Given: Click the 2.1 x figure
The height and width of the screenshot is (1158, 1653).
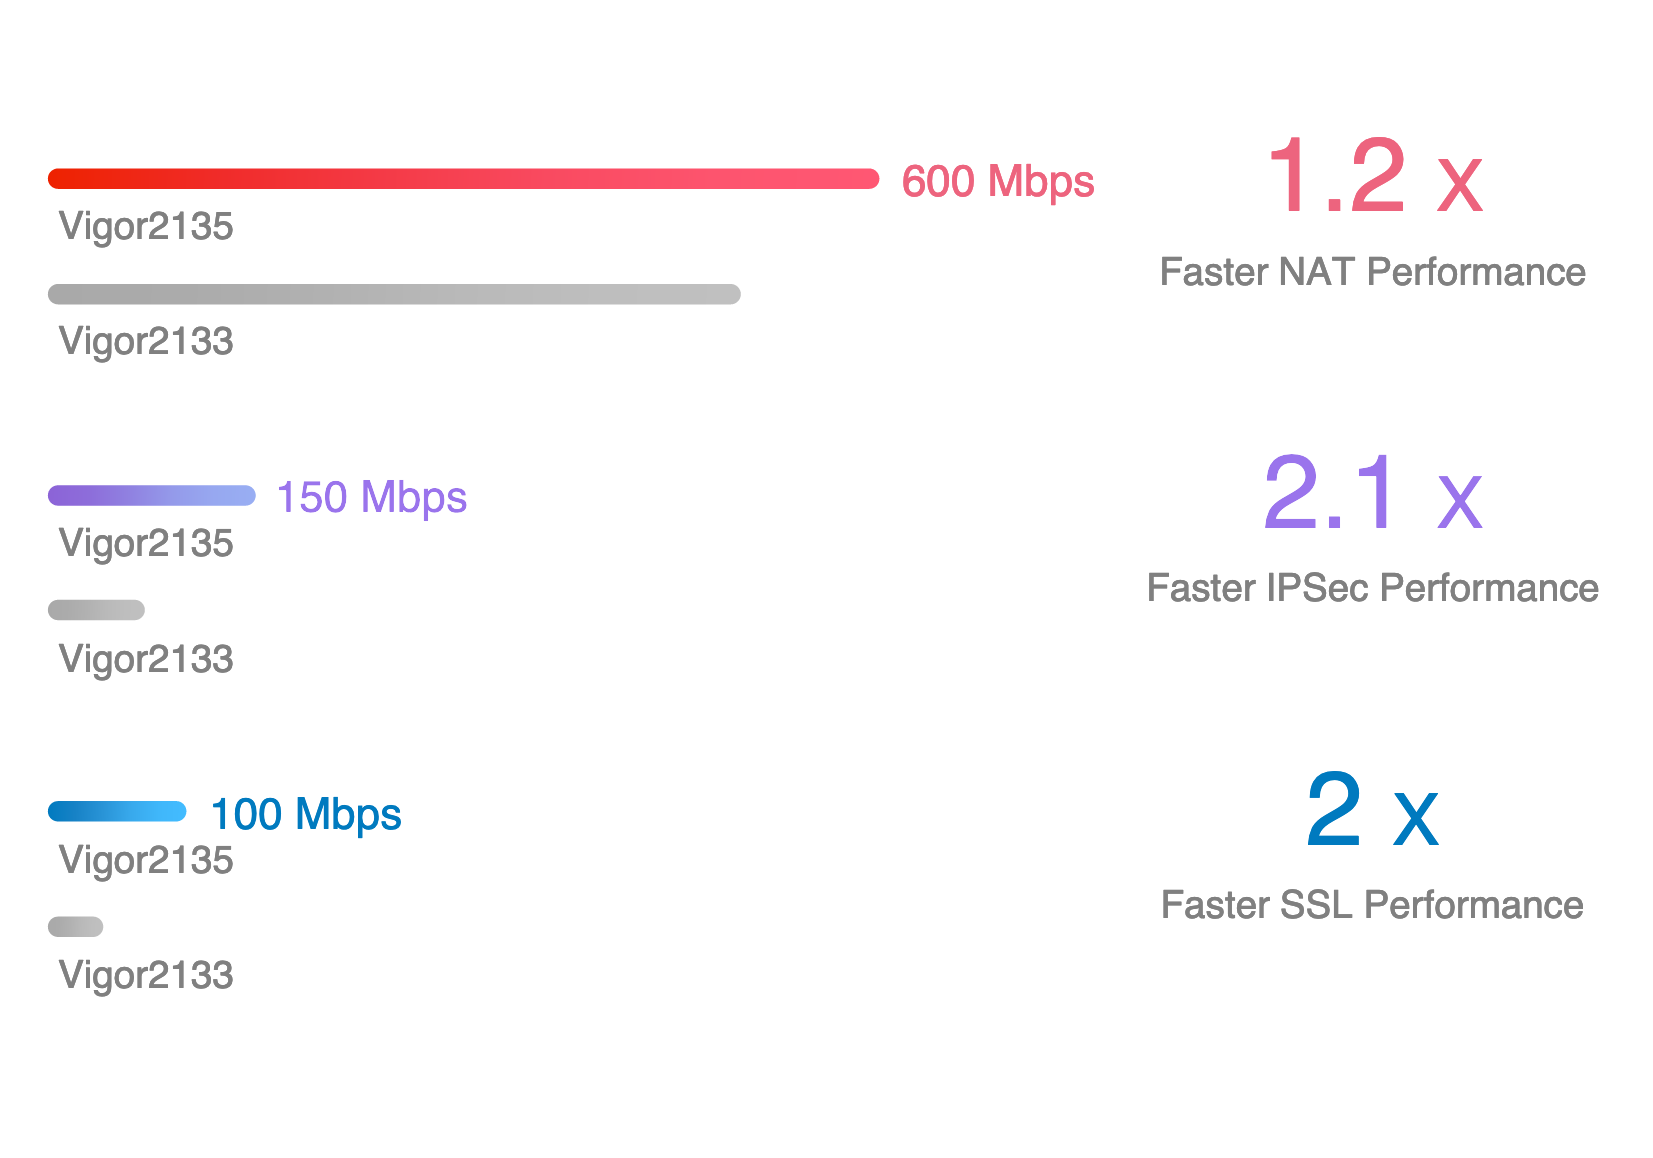Looking at the screenshot, I should [1372, 493].
